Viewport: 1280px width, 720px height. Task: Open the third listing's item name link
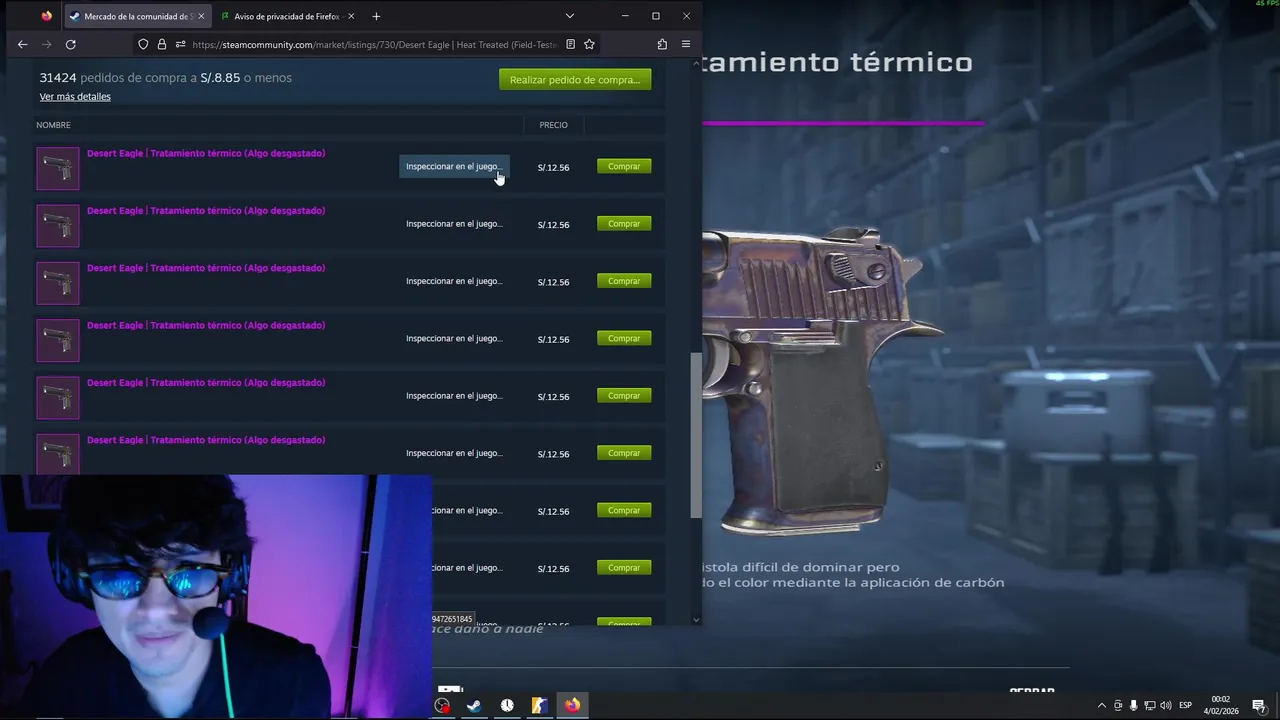tap(206, 268)
